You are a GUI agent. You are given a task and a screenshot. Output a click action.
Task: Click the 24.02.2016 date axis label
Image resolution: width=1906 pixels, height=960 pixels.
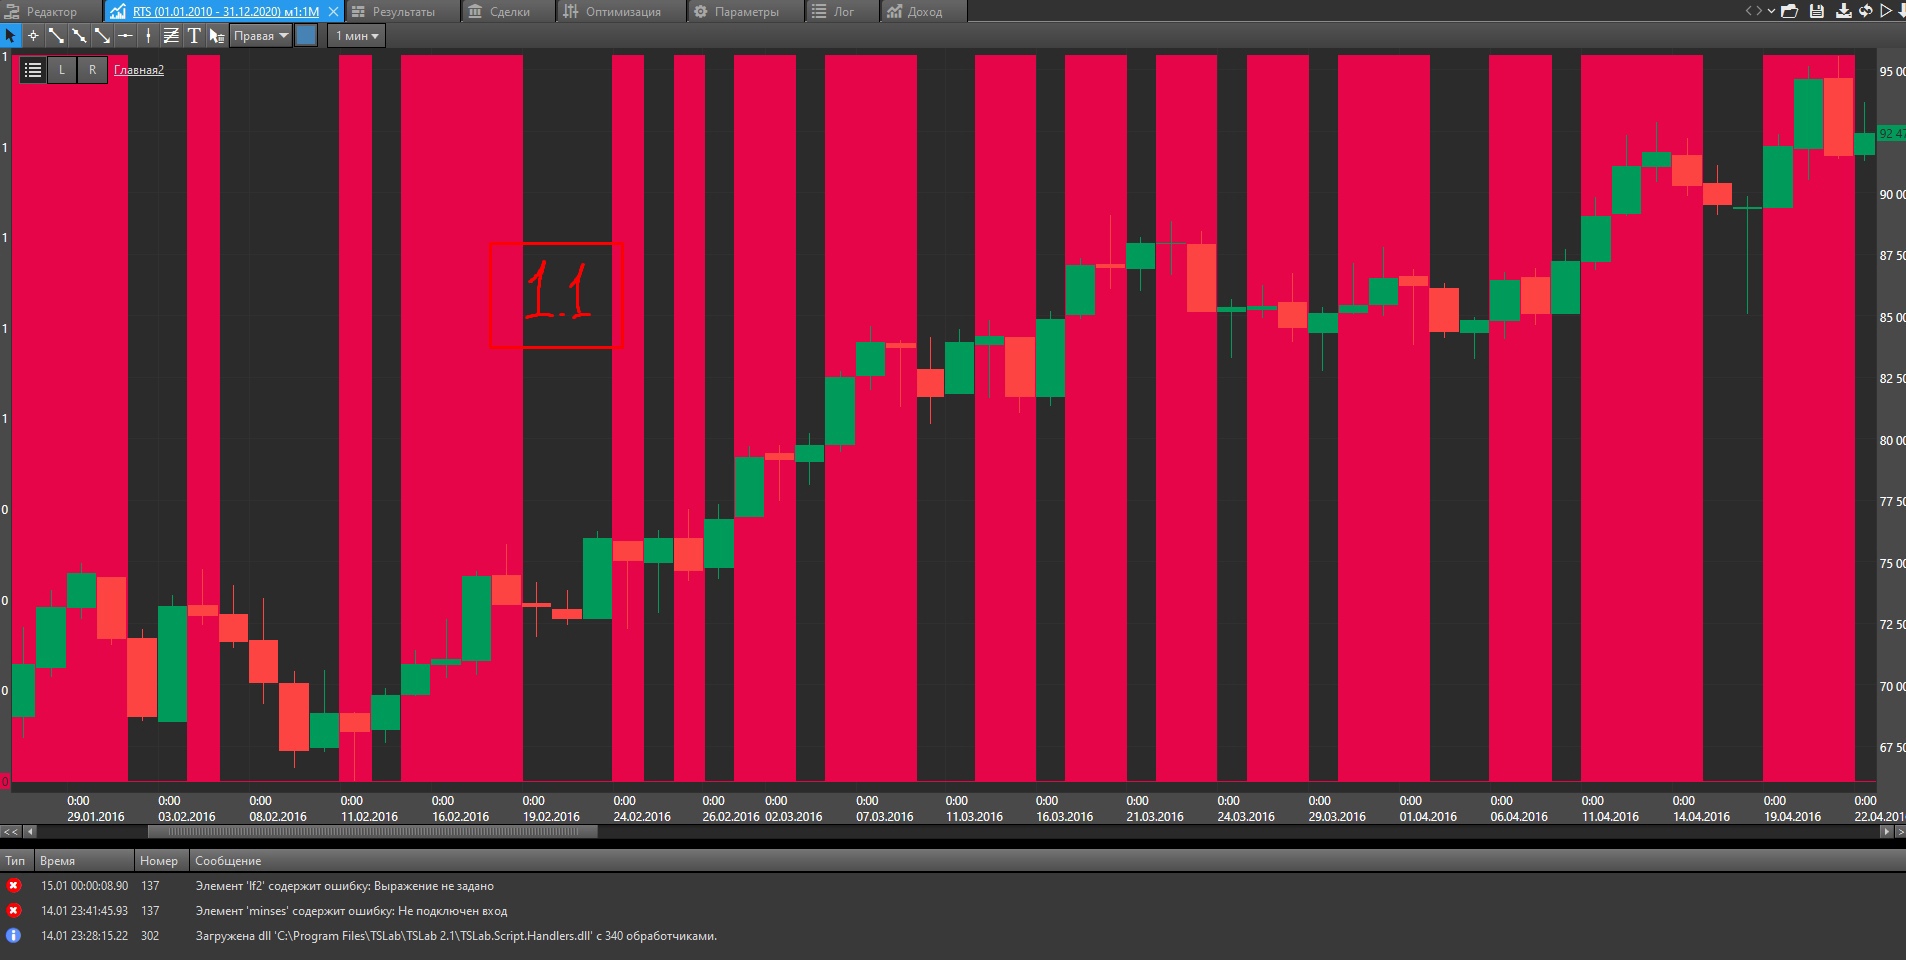642,817
